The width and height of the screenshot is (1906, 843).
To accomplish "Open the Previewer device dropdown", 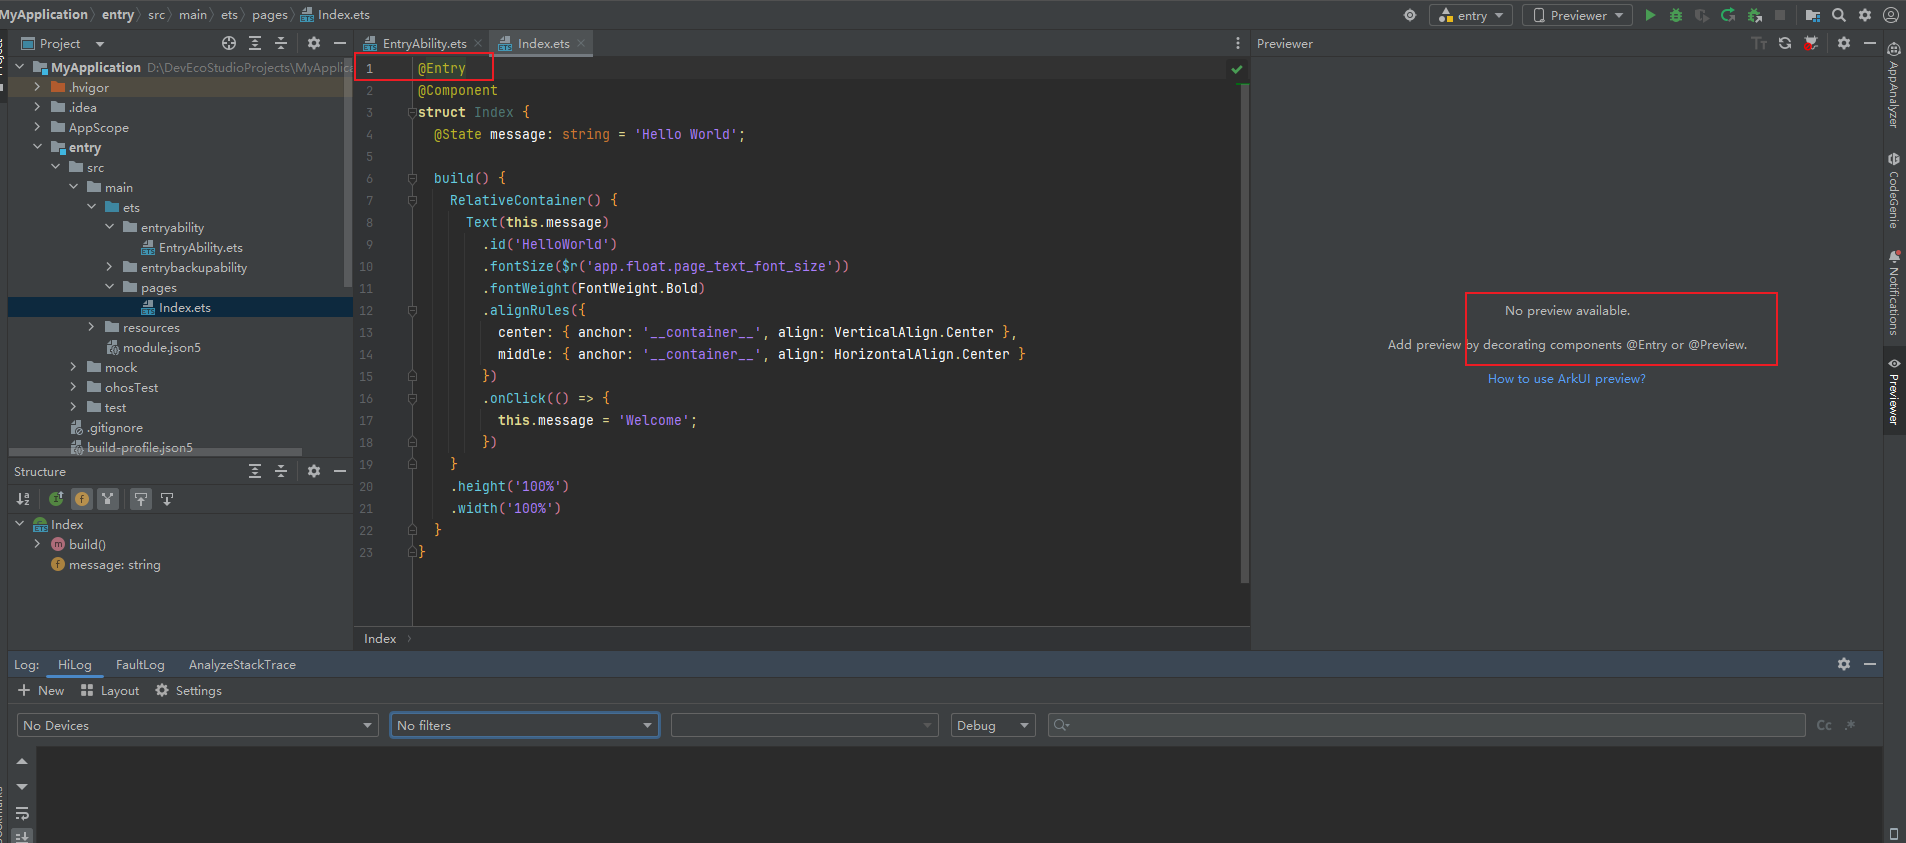I will click(x=1577, y=15).
